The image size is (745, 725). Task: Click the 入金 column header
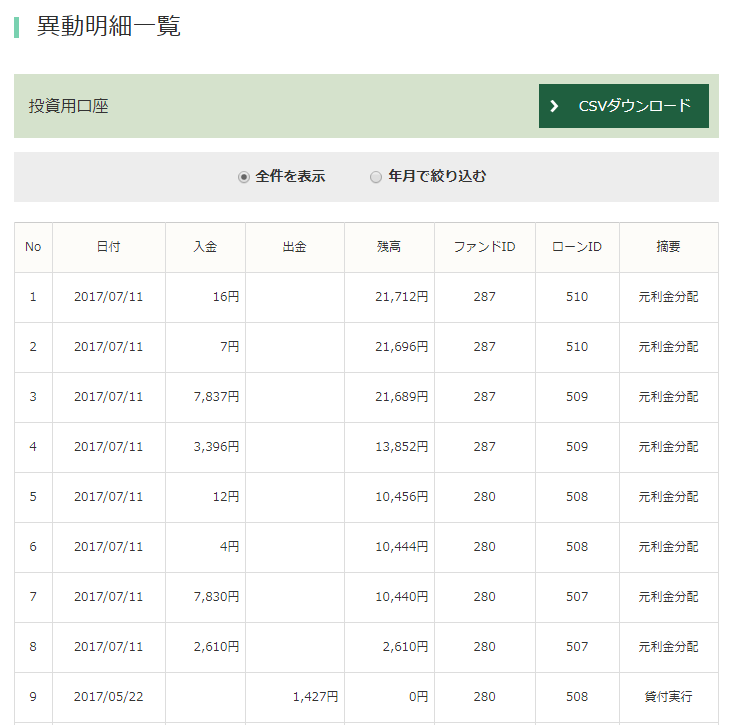[x=205, y=247]
